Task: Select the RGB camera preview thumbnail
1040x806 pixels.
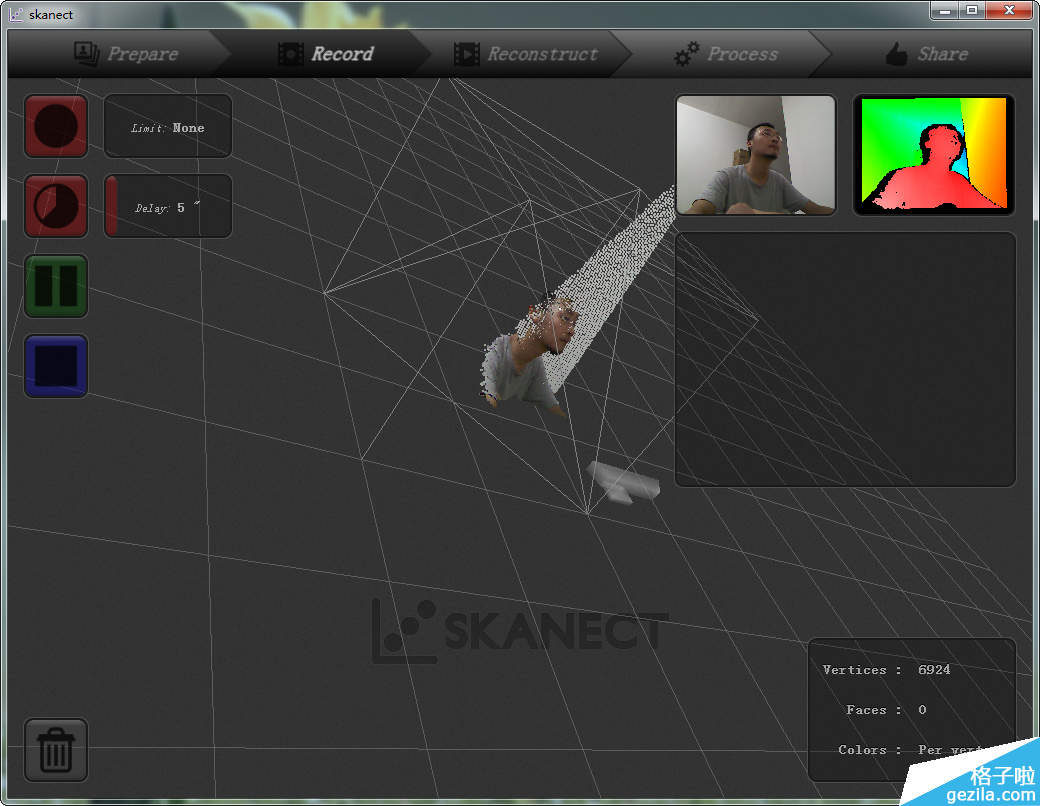Action: pos(755,155)
